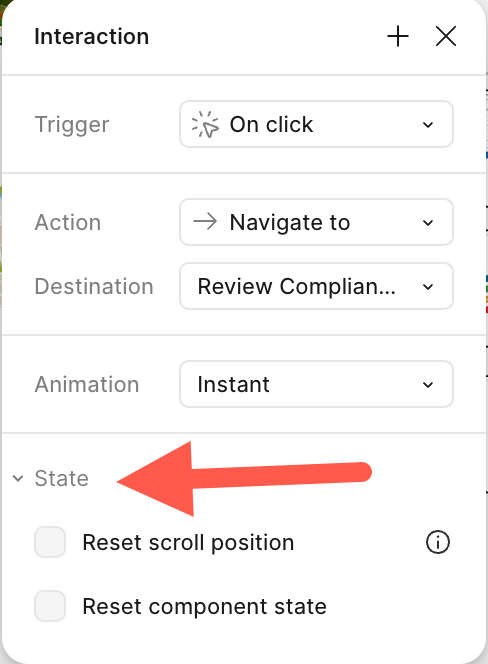Screen dimensions: 488x664
Task: Close the Interaction panel
Action: click(x=446, y=36)
